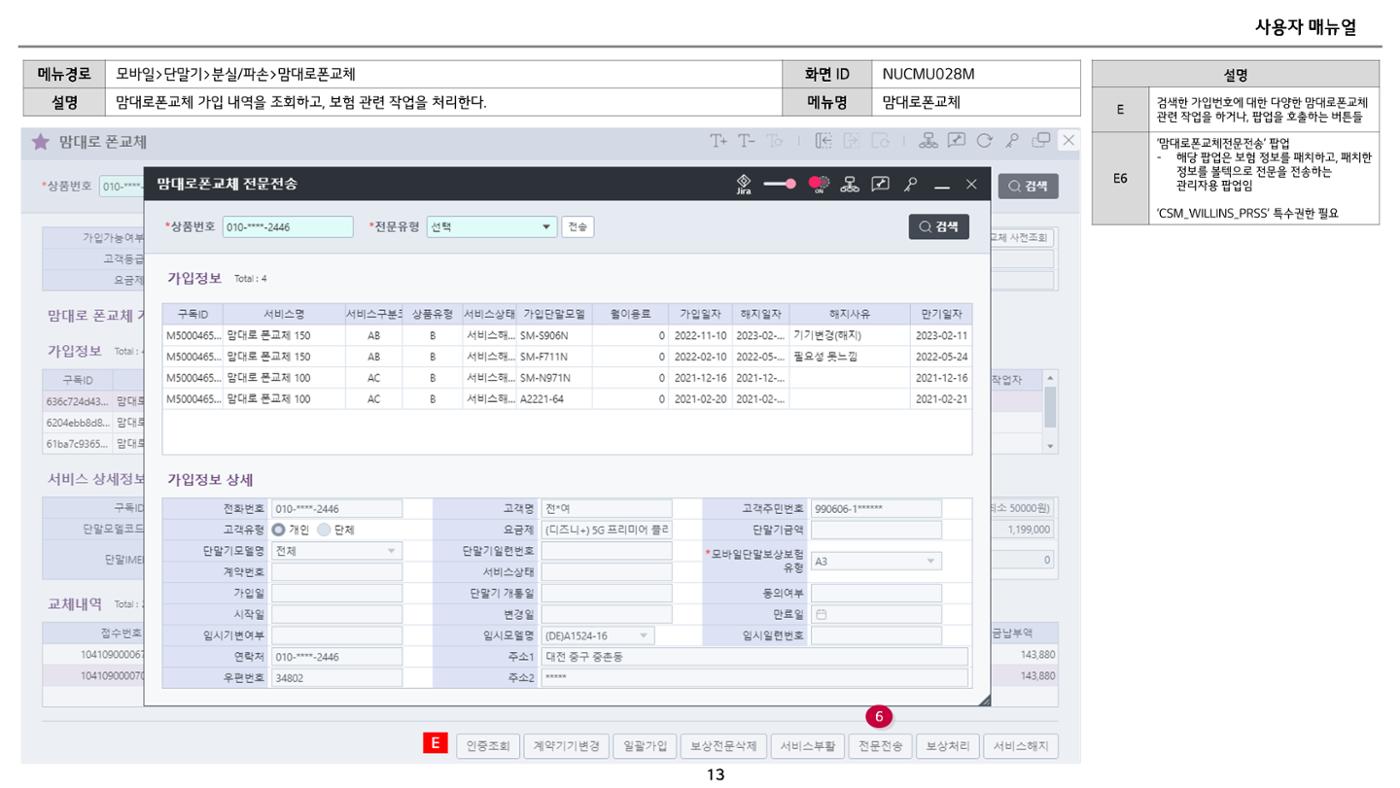Image resolution: width=1400 pixels, height=788 pixels.
Task: Click the 검색 button in the main window behind
Action: coord(1027,187)
